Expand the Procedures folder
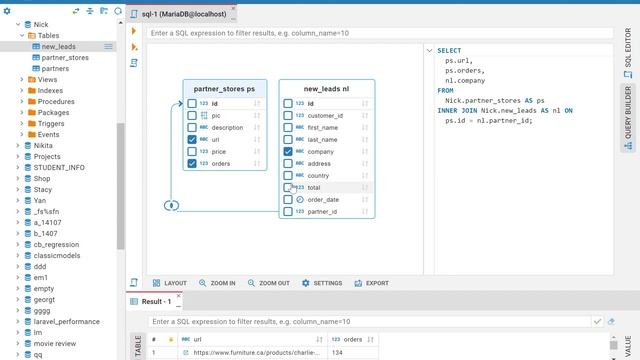Image resolution: width=640 pixels, height=360 pixels. (22, 101)
